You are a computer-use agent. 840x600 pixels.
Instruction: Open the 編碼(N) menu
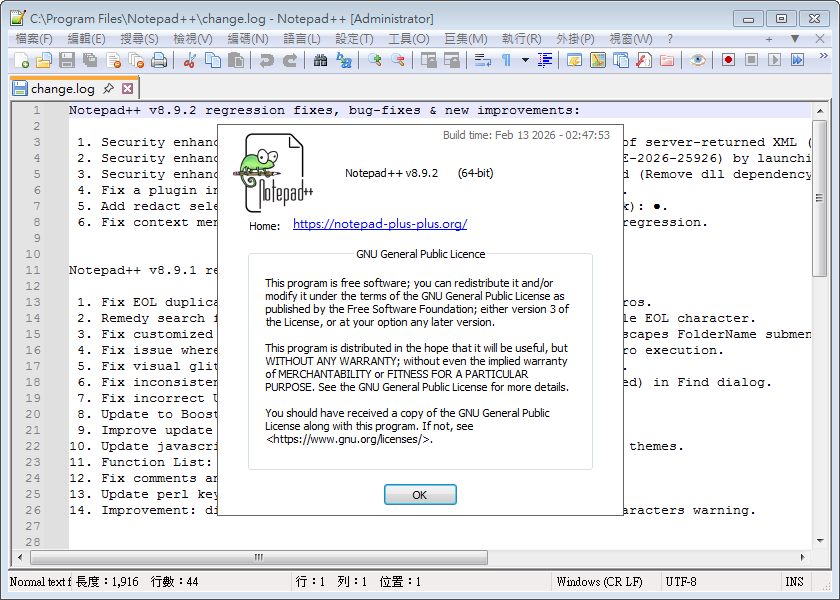(x=248, y=39)
